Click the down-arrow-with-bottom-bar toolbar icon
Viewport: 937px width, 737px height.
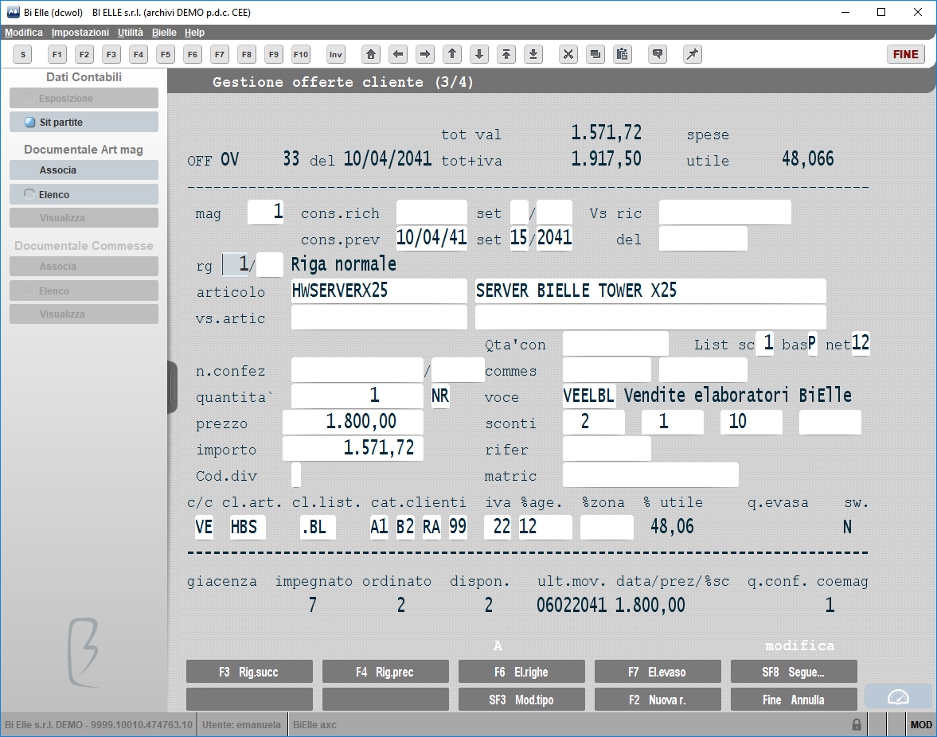[533, 54]
